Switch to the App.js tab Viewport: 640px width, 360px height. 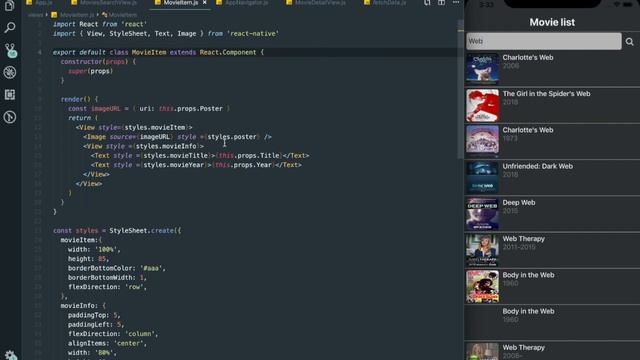point(39,2)
